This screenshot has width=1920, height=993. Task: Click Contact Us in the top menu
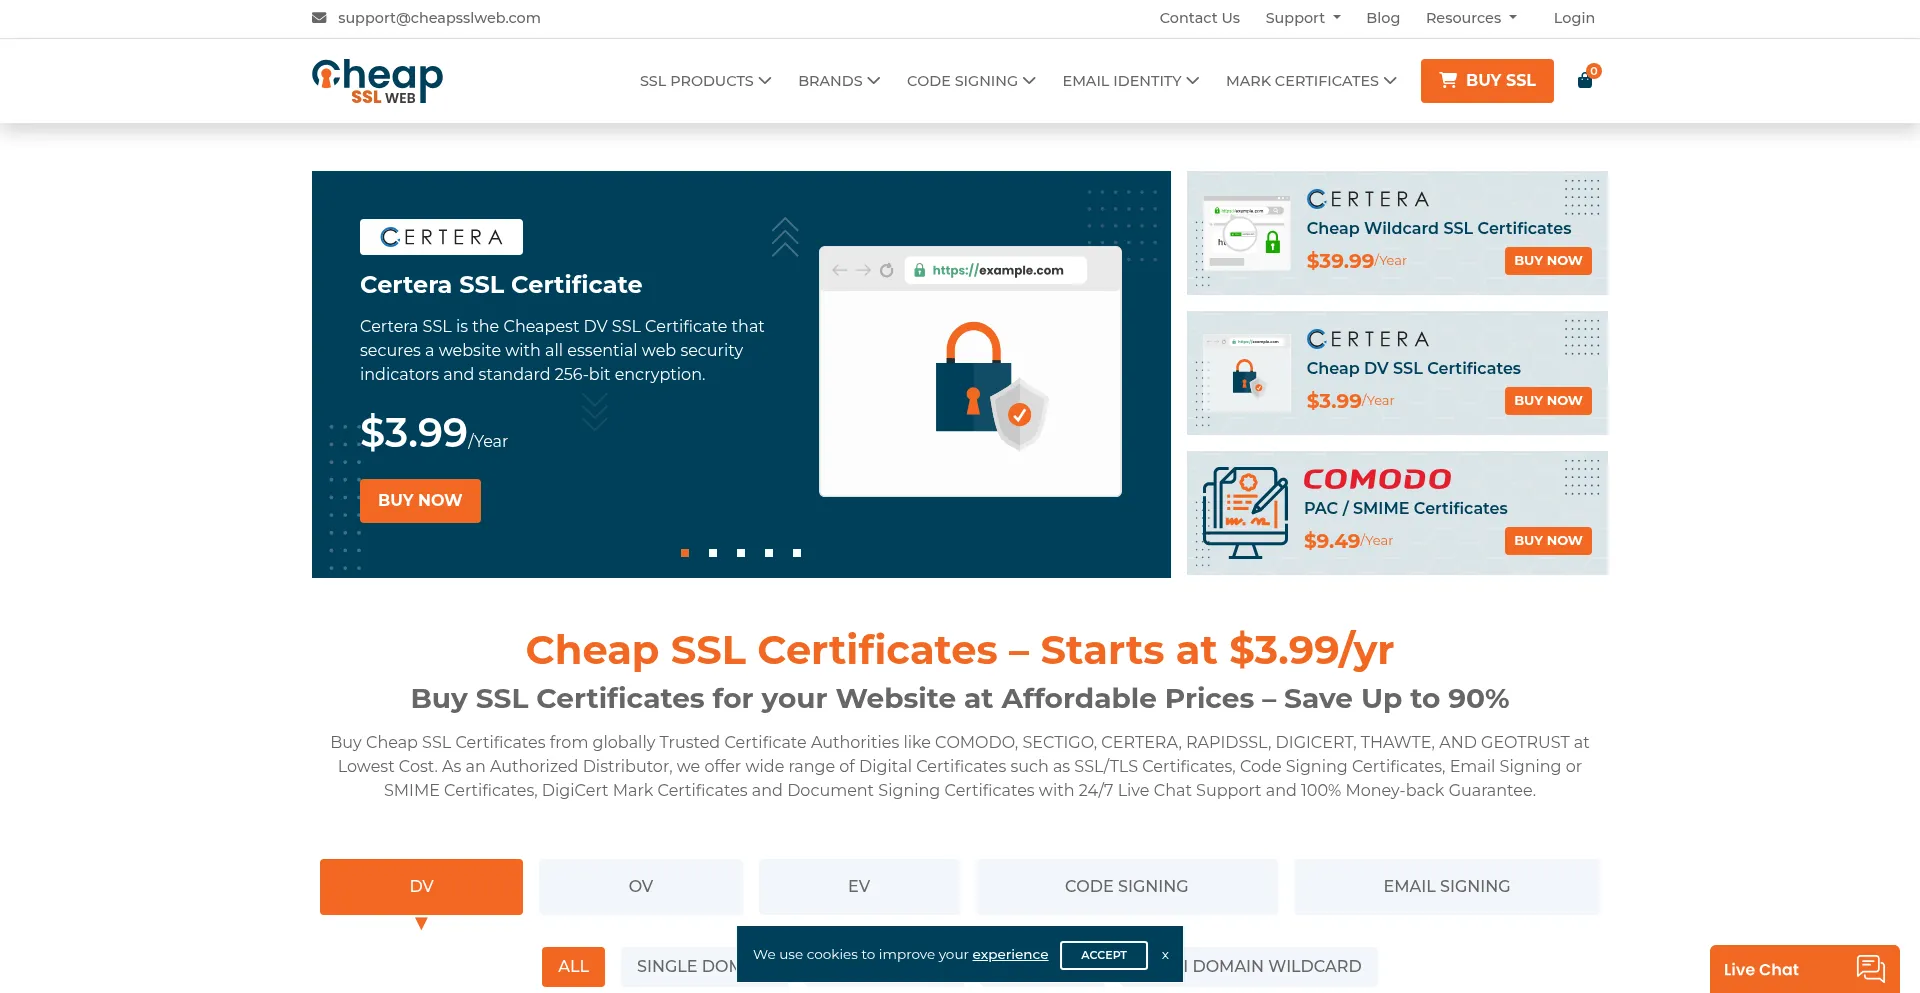1199,17
